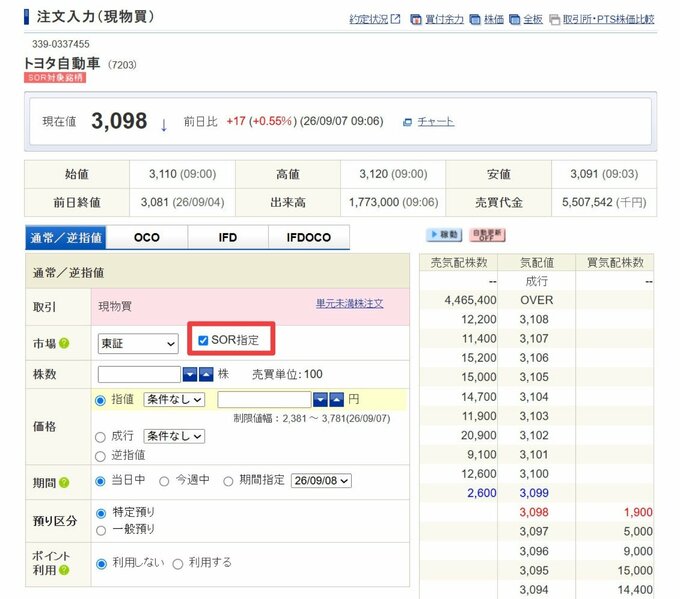Open the 約定状況 link

click(369, 19)
